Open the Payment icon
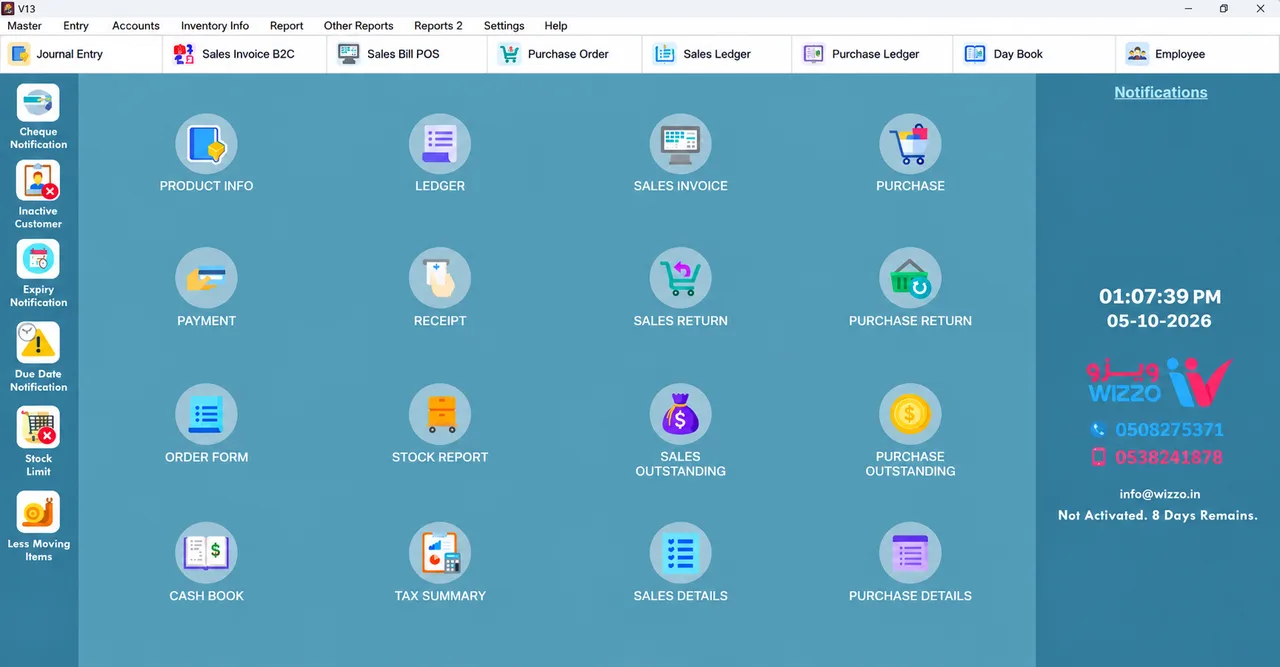The width and height of the screenshot is (1280, 667). point(206,278)
